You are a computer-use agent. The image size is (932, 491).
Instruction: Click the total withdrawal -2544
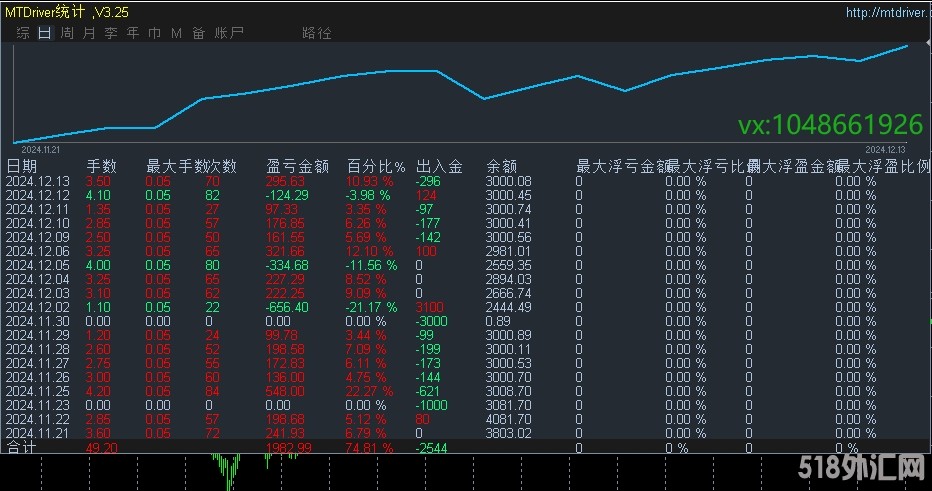click(x=432, y=448)
